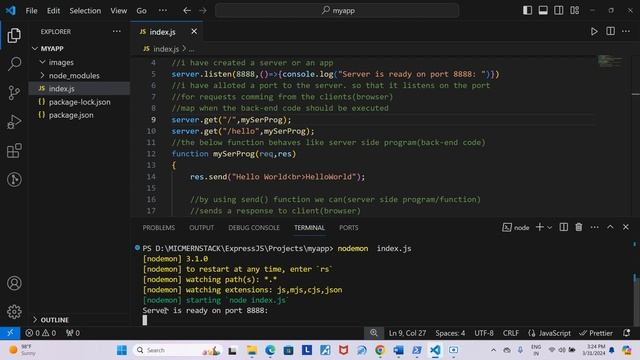640x360 pixels.
Task: Select the index.js editor tab
Action: pos(162,32)
